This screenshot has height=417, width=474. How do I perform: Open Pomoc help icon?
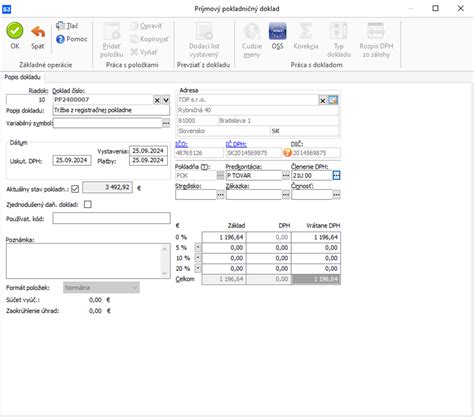[60, 39]
